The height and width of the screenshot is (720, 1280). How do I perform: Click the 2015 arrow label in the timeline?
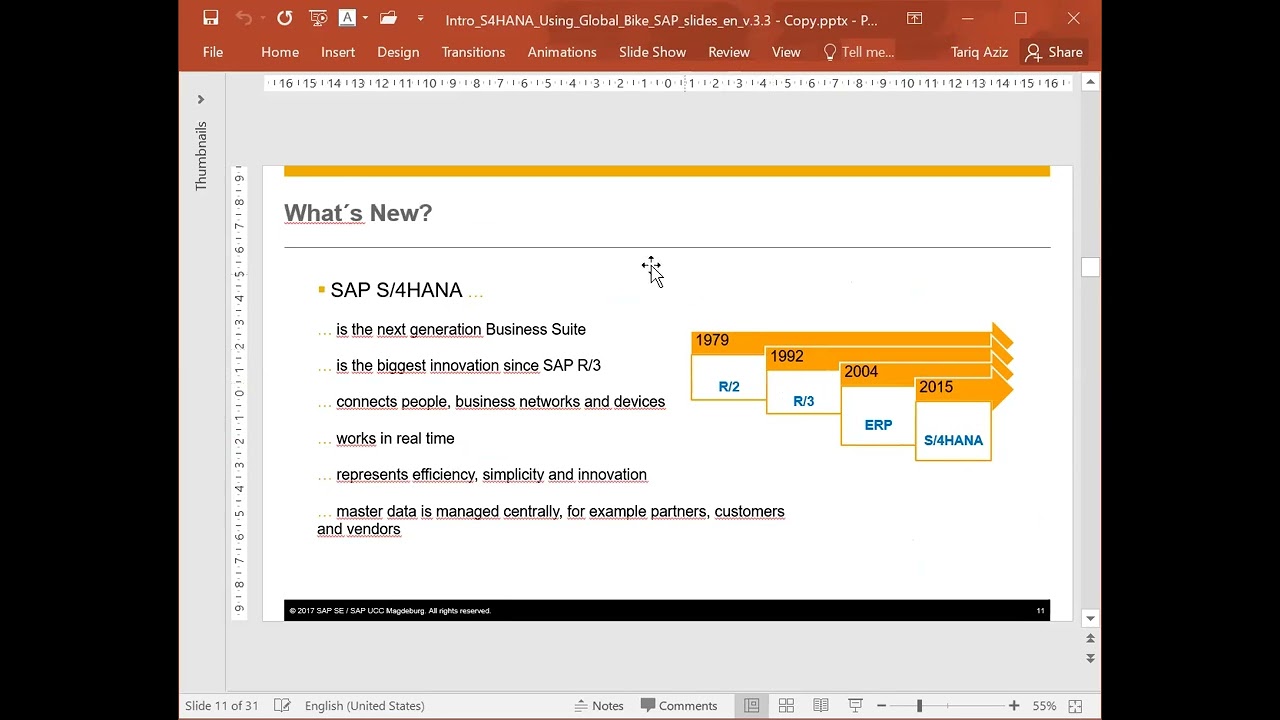click(x=936, y=387)
